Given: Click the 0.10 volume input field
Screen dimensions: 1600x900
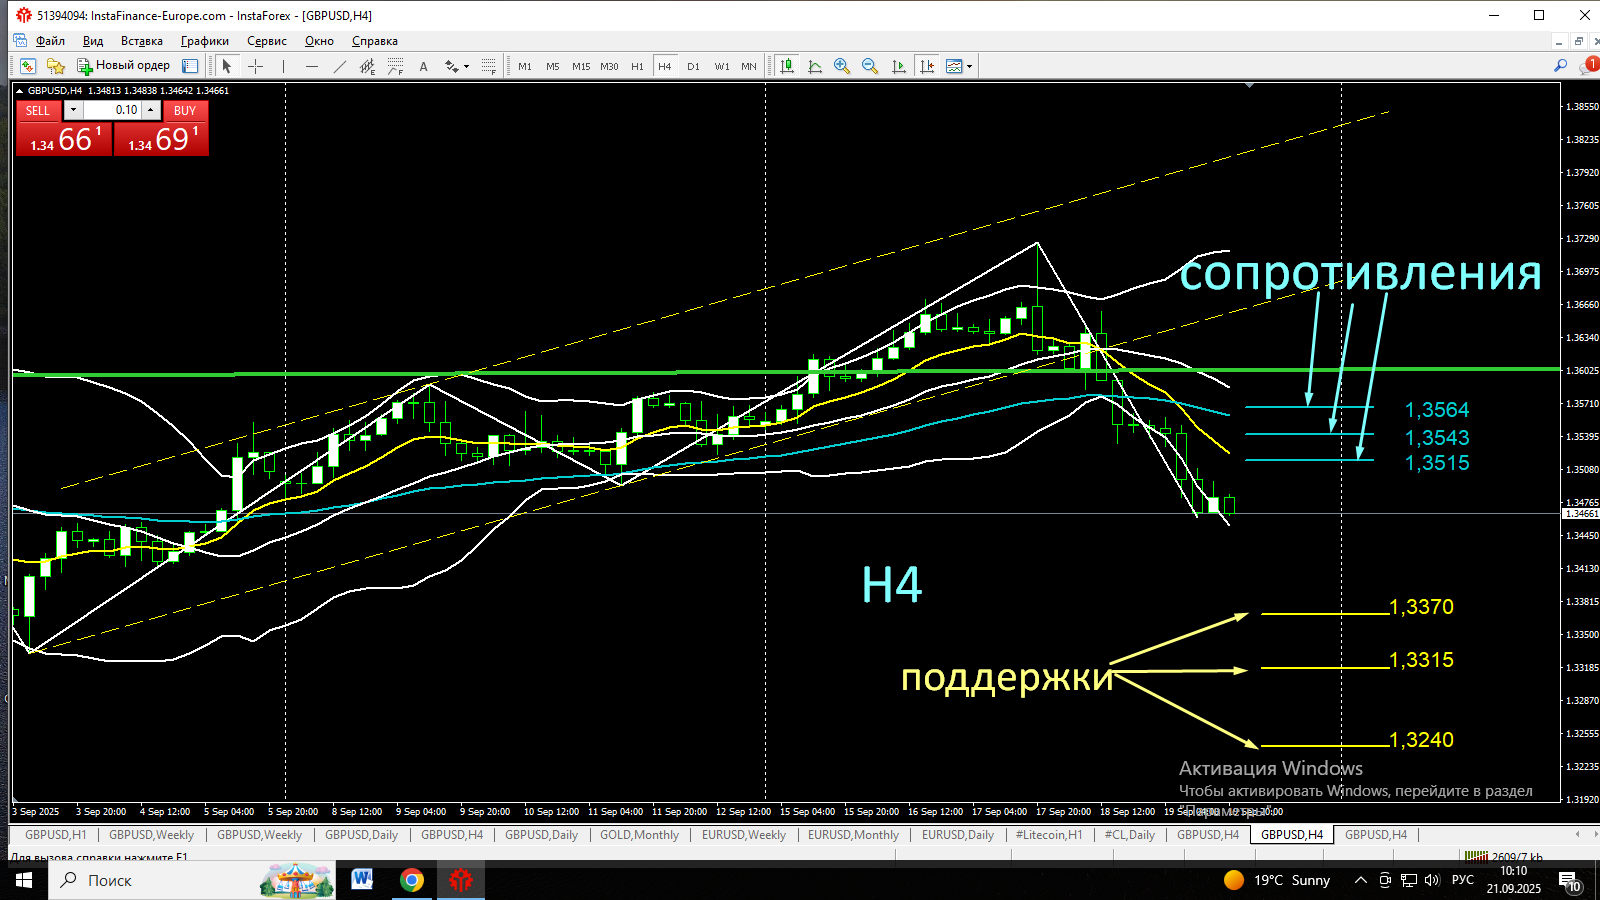Looking at the screenshot, I should click(111, 110).
